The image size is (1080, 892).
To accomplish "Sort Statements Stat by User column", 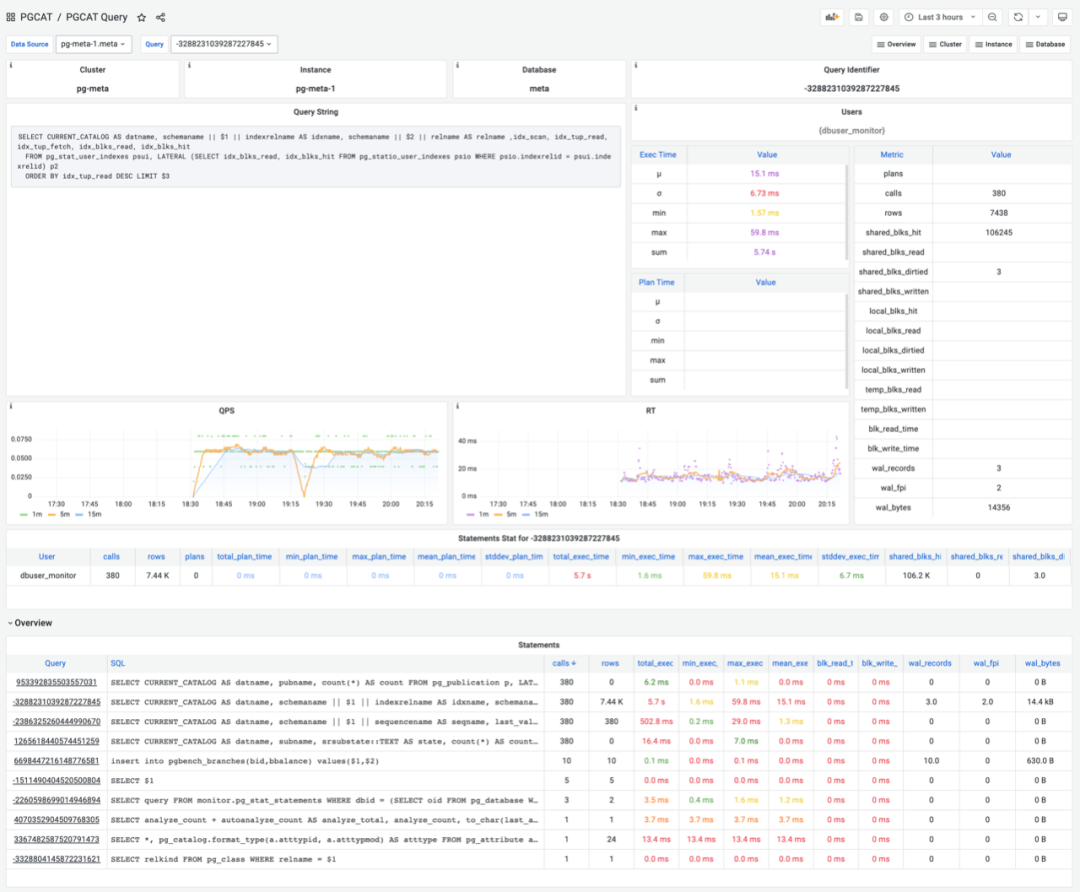I will click(47, 557).
